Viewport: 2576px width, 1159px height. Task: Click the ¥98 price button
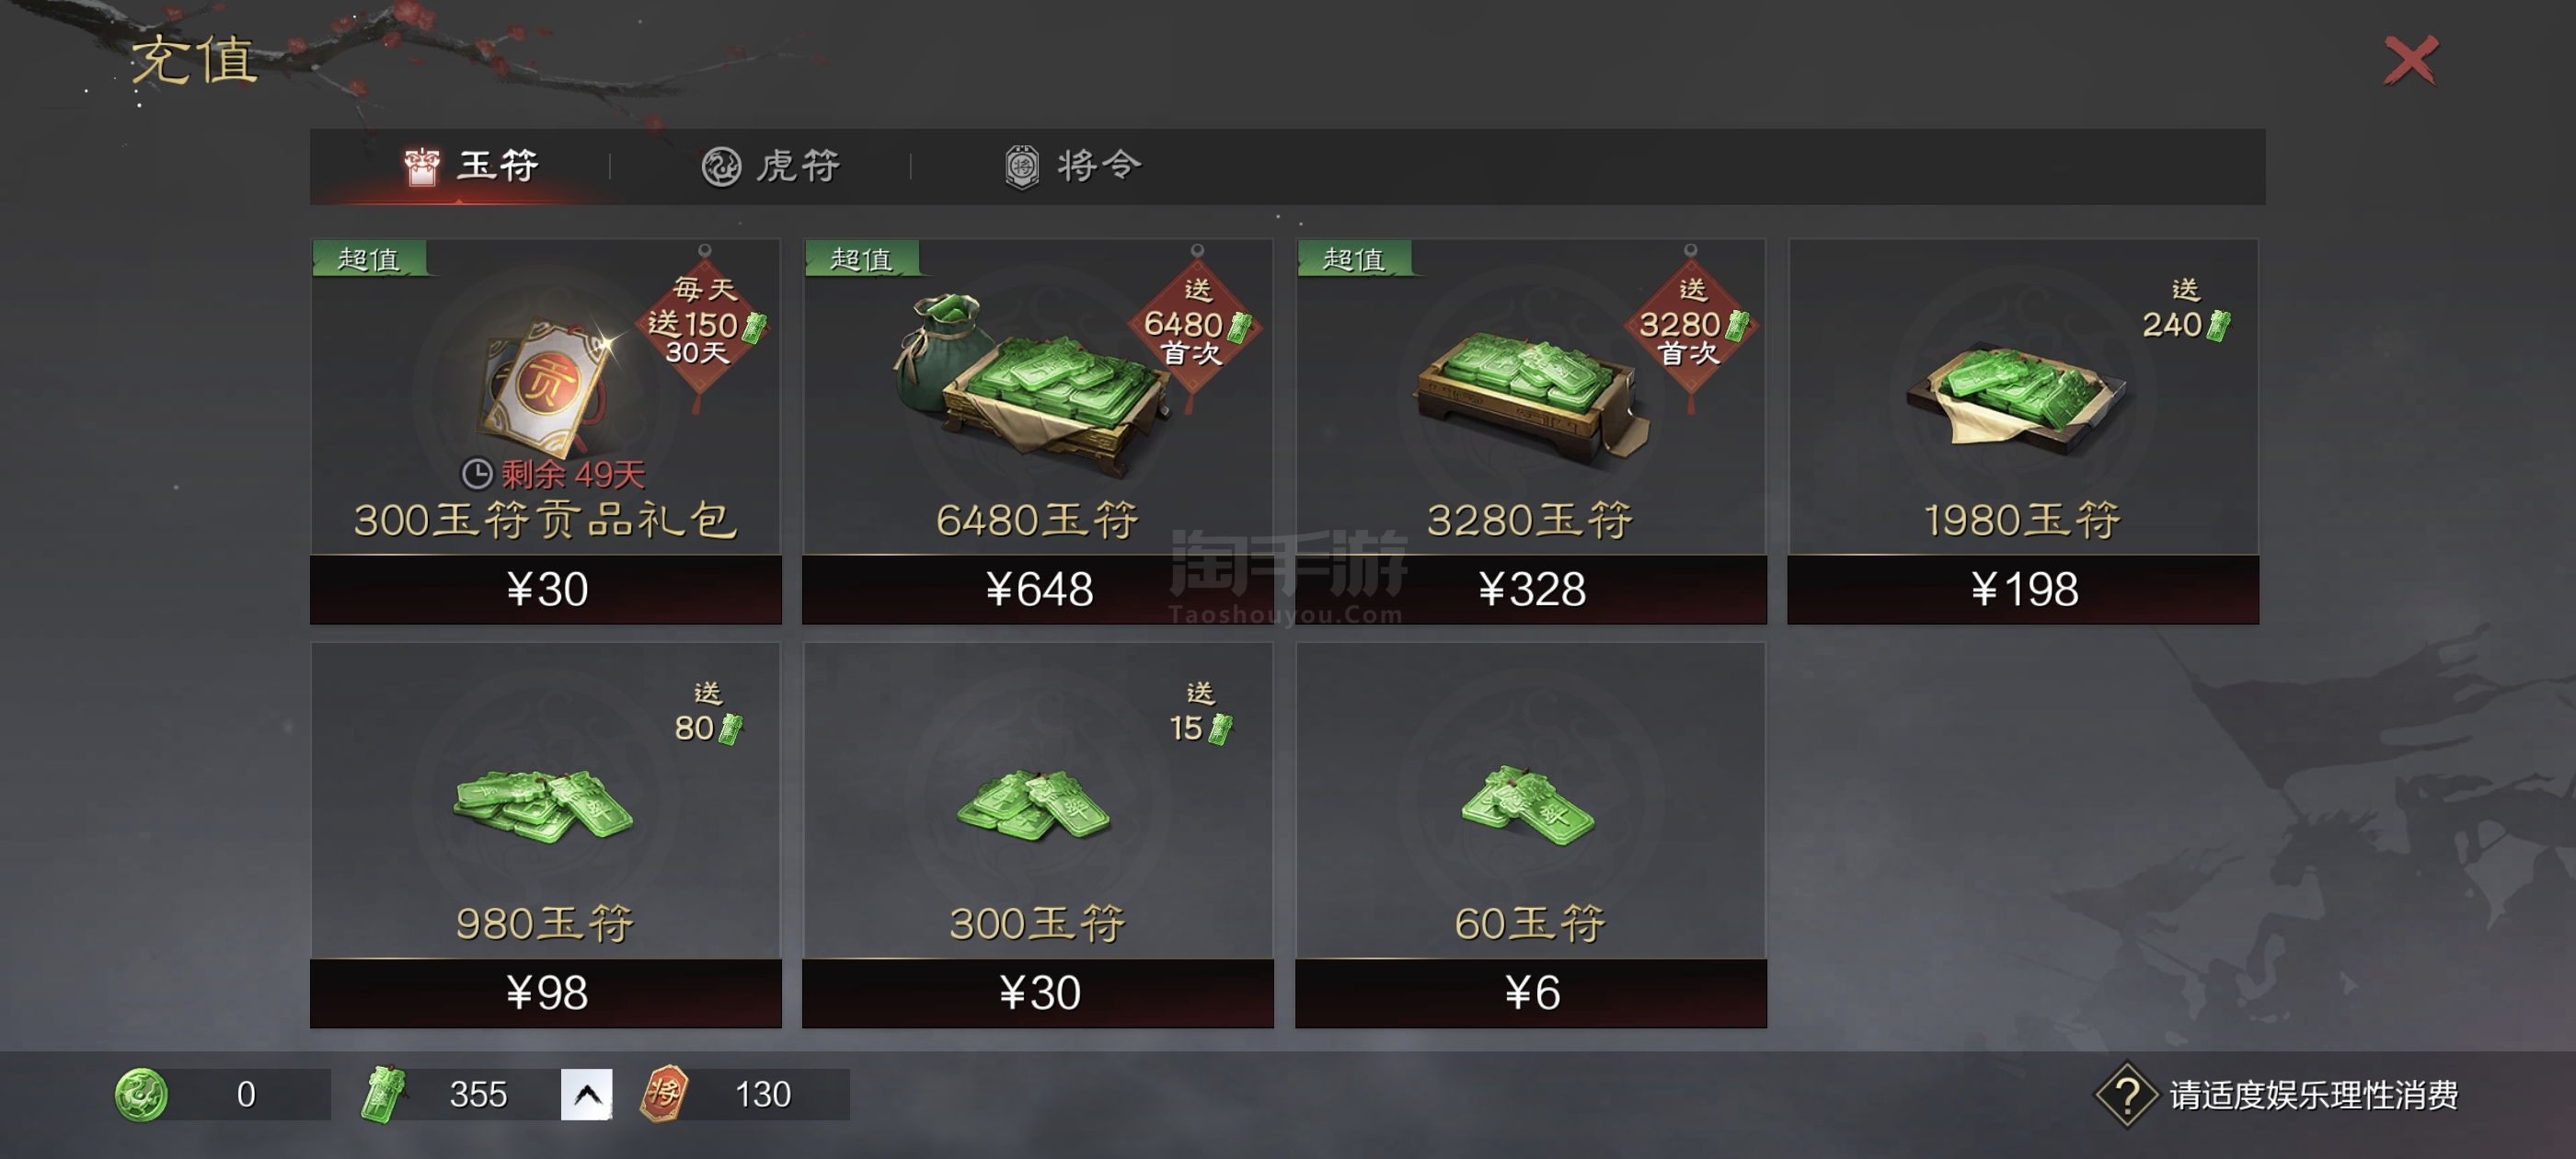click(545, 993)
